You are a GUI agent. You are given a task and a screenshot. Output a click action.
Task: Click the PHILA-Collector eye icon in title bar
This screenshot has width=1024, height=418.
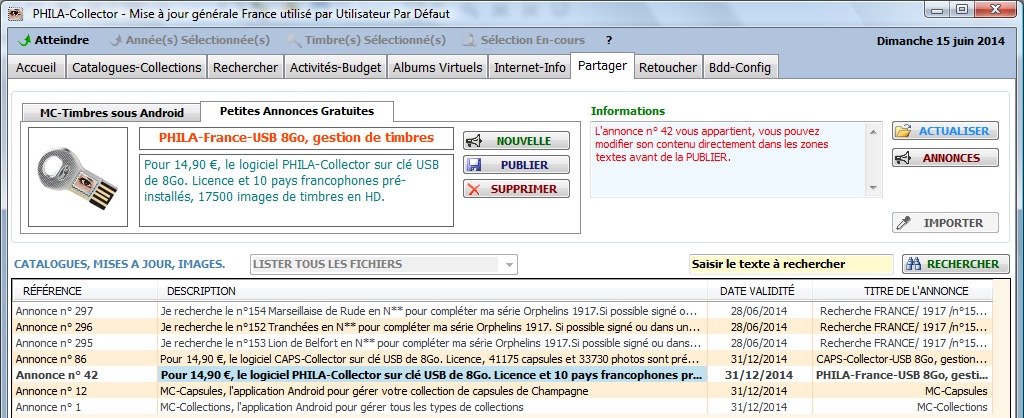tap(15, 13)
